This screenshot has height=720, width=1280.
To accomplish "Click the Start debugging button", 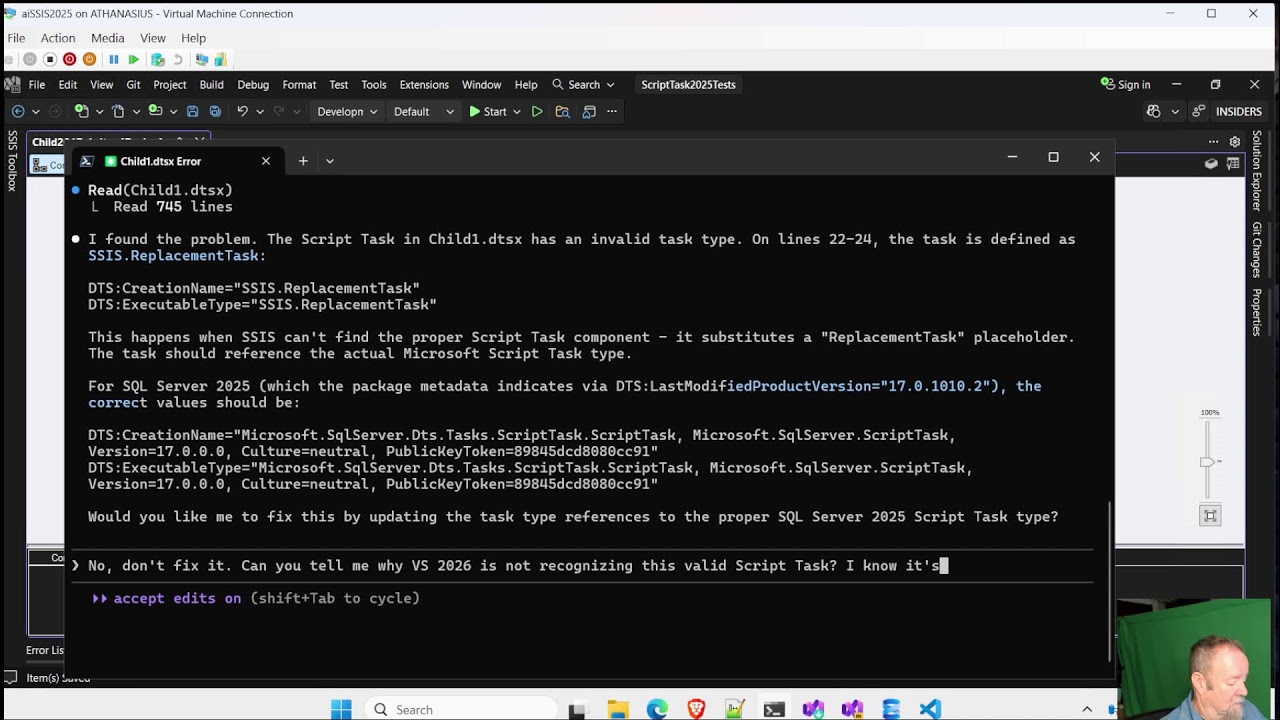I will tap(488, 111).
